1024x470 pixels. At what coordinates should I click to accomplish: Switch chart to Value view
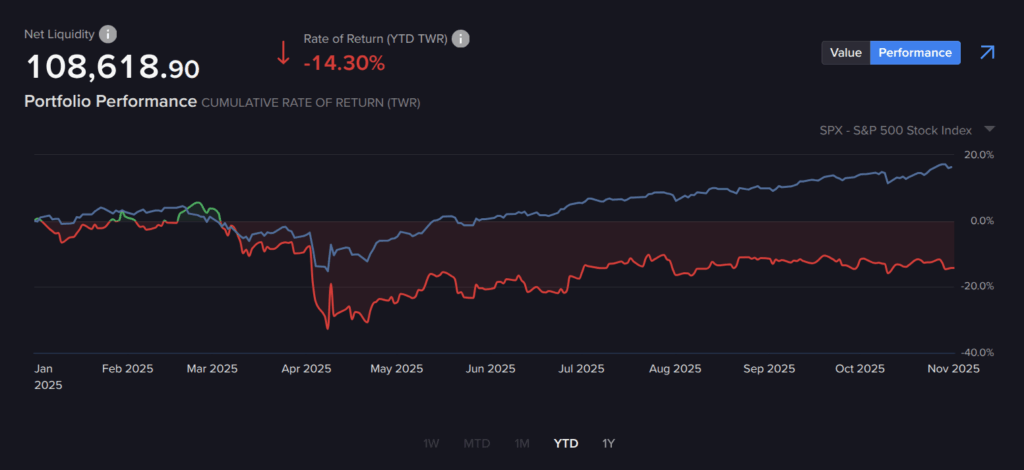[845, 53]
